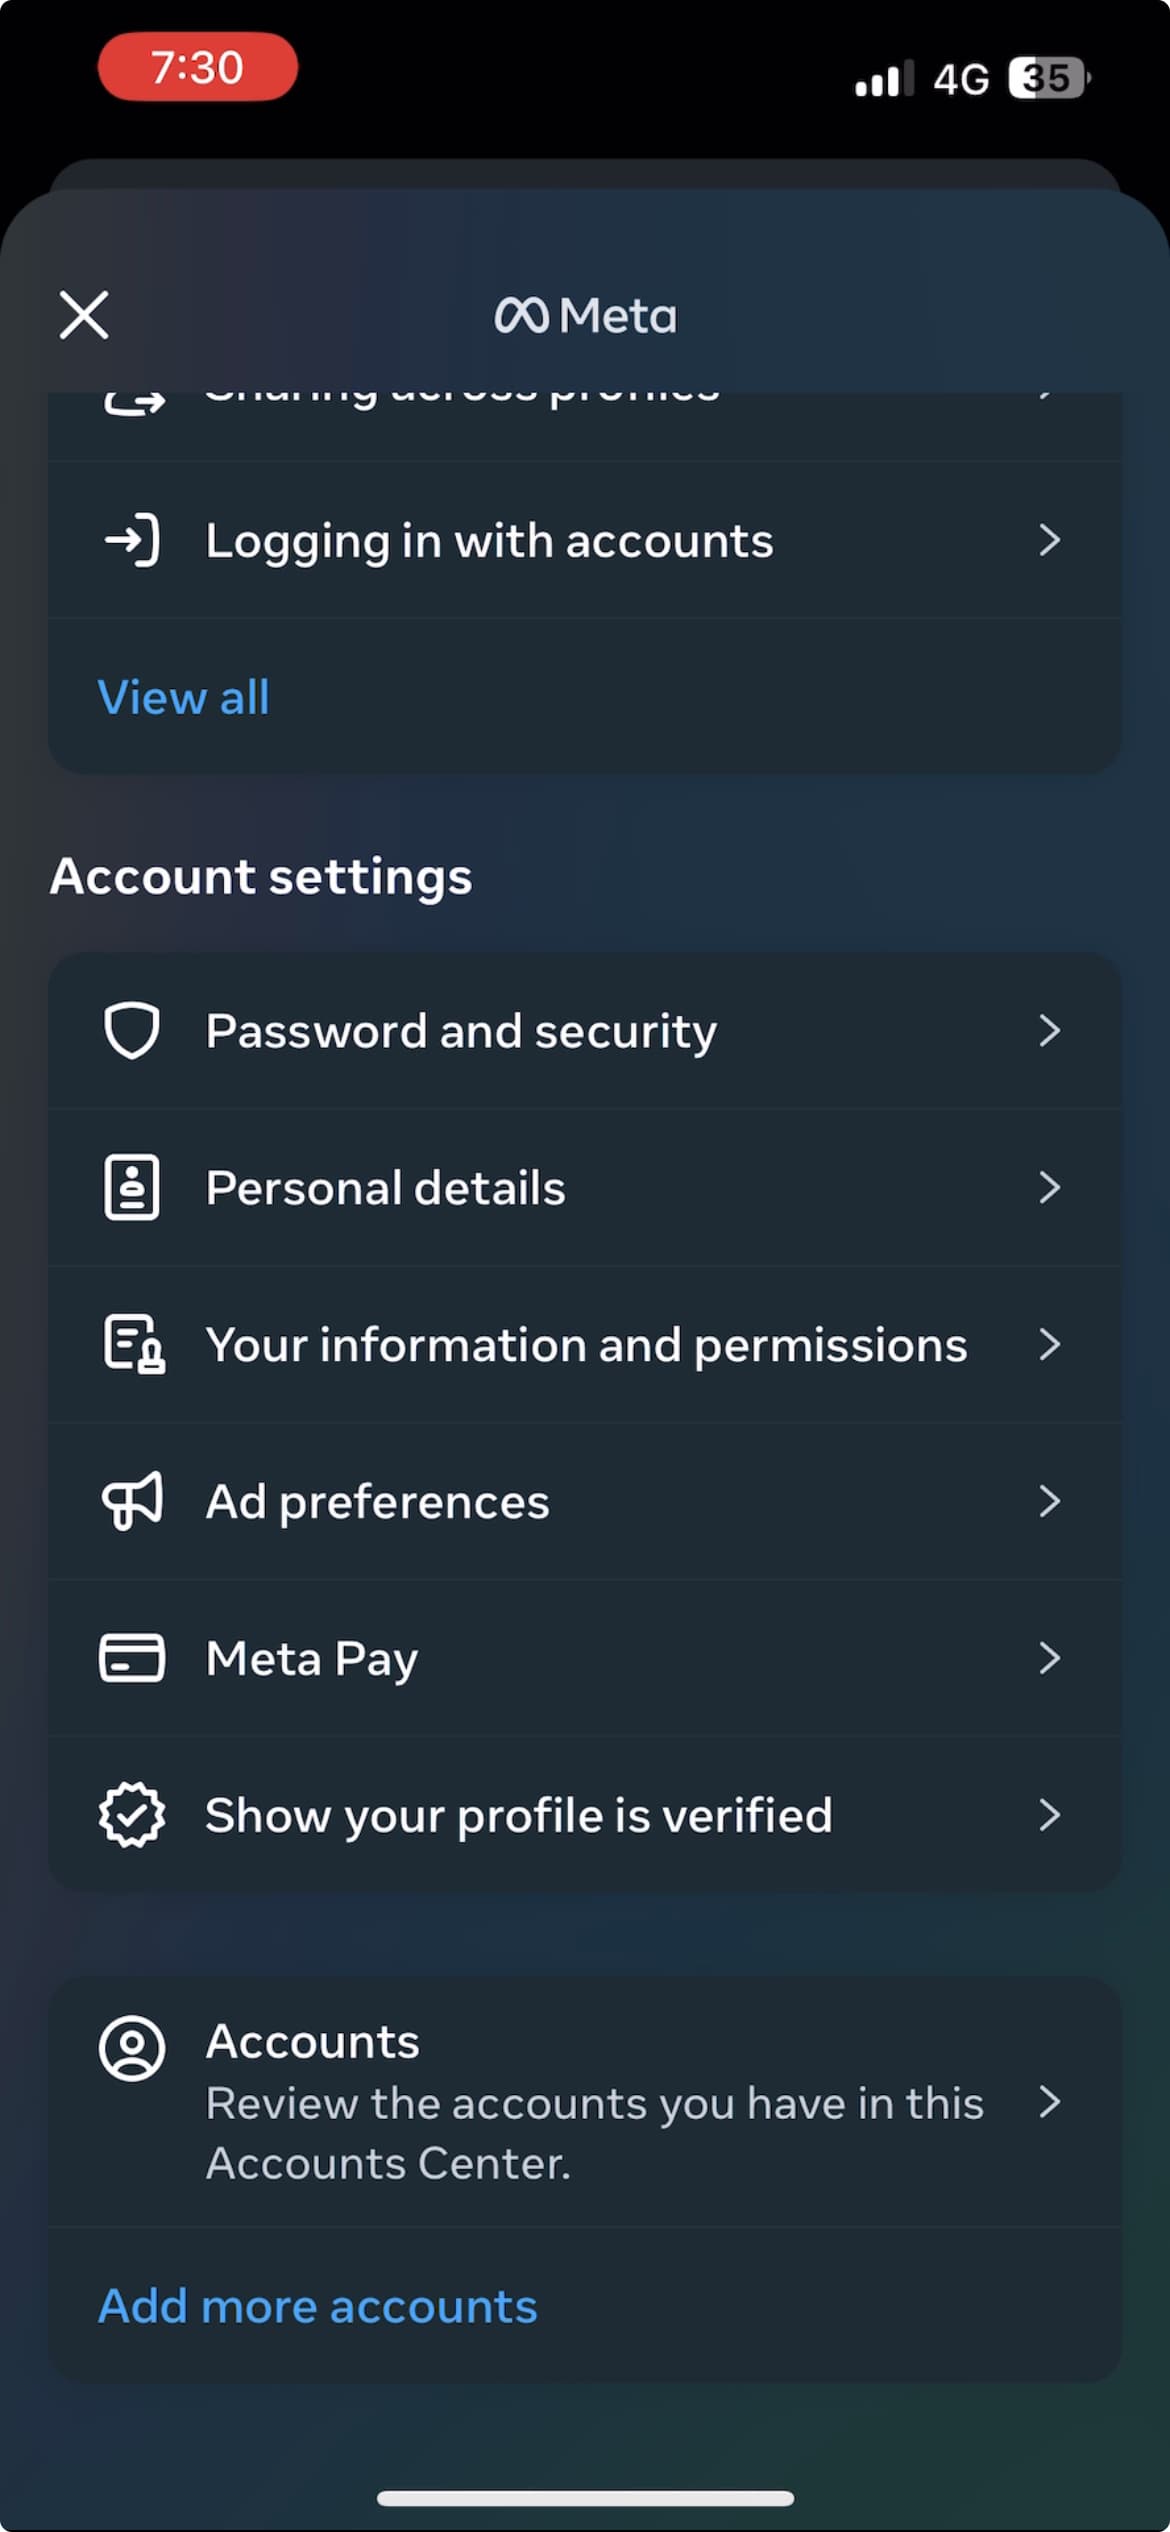The width and height of the screenshot is (1170, 2532).
Task: Select Show your profile is verified
Action: [x=518, y=1815]
